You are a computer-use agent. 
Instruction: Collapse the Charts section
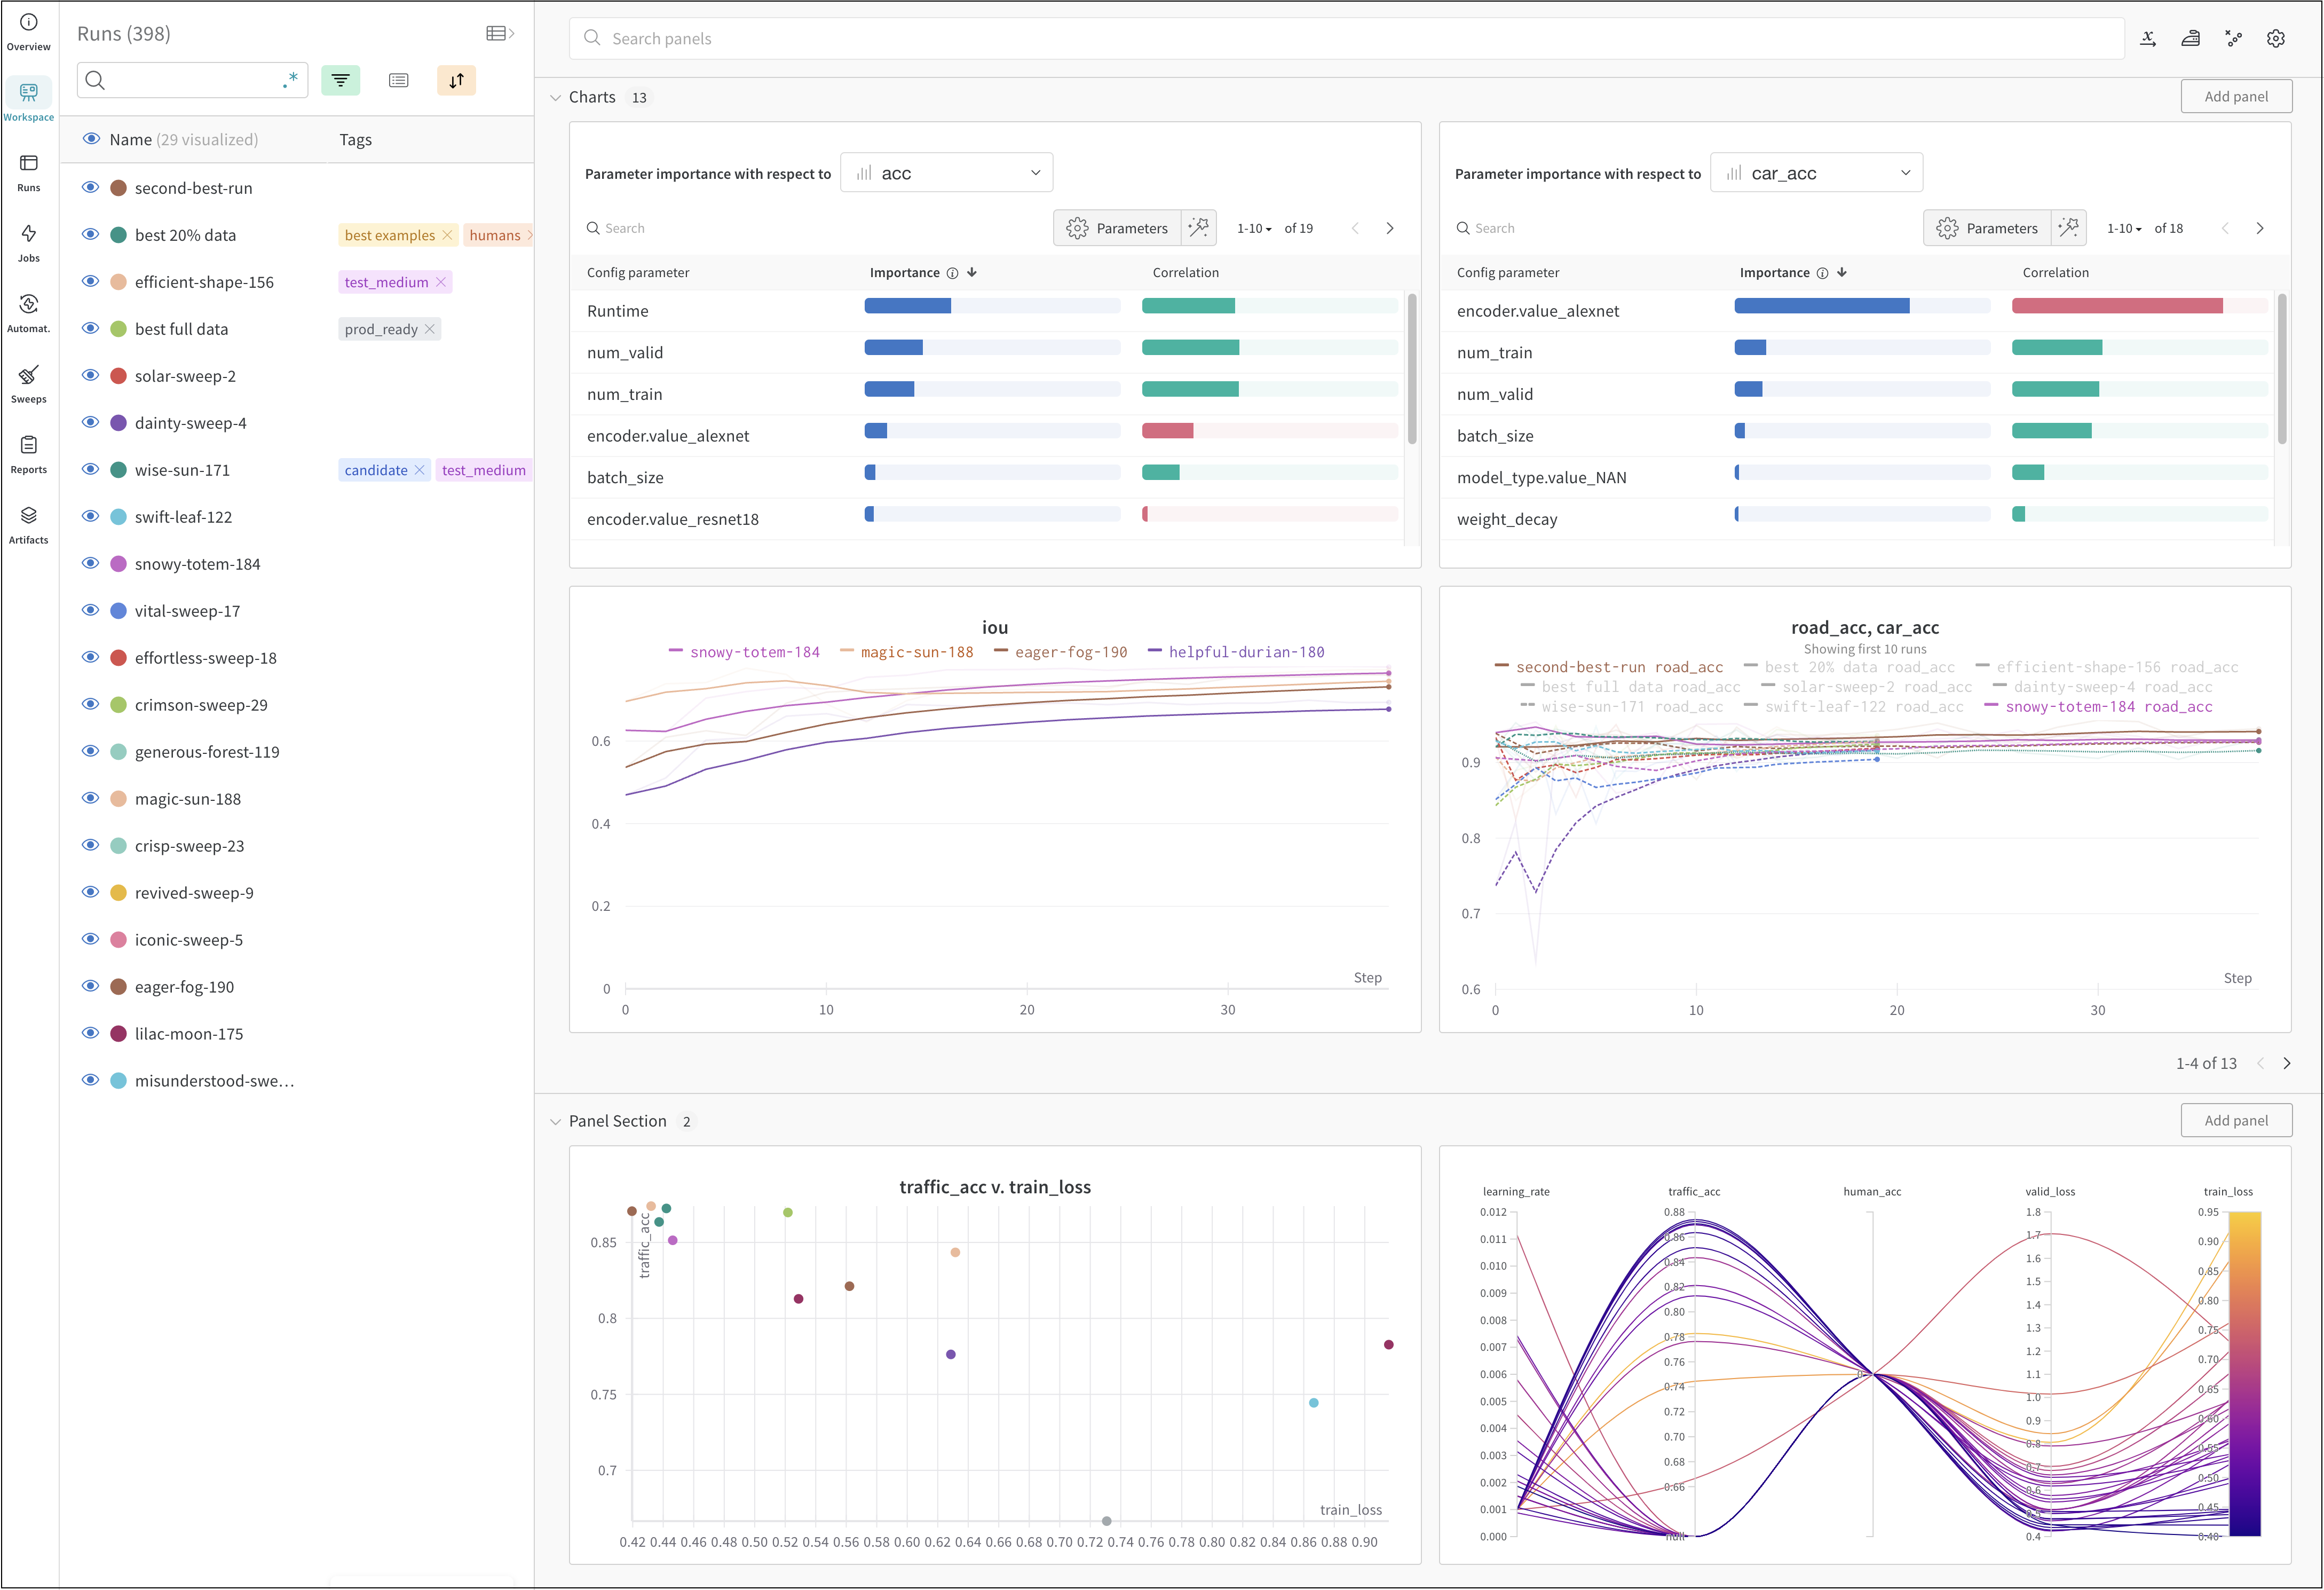pos(557,97)
